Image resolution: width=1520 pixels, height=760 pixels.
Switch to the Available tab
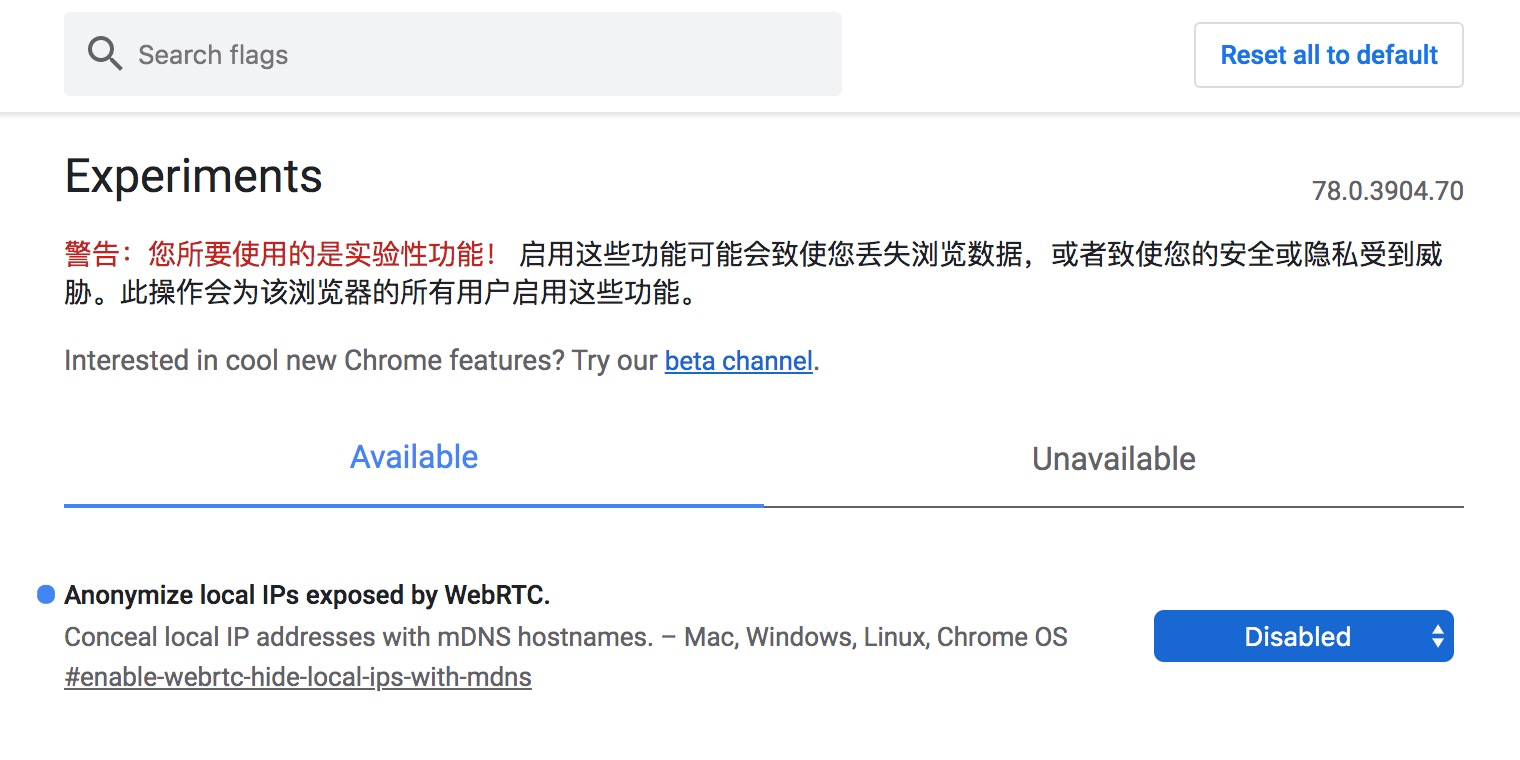(x=414, y=458)
